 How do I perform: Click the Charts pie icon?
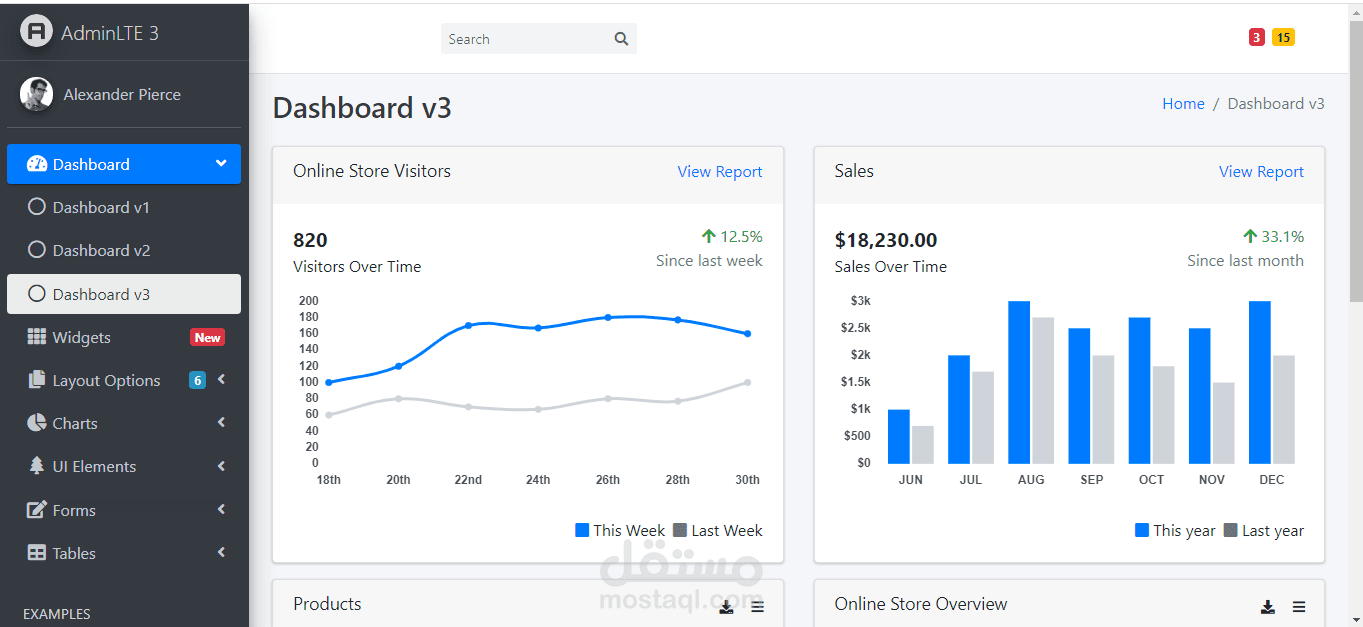click(x=36, y=423)
